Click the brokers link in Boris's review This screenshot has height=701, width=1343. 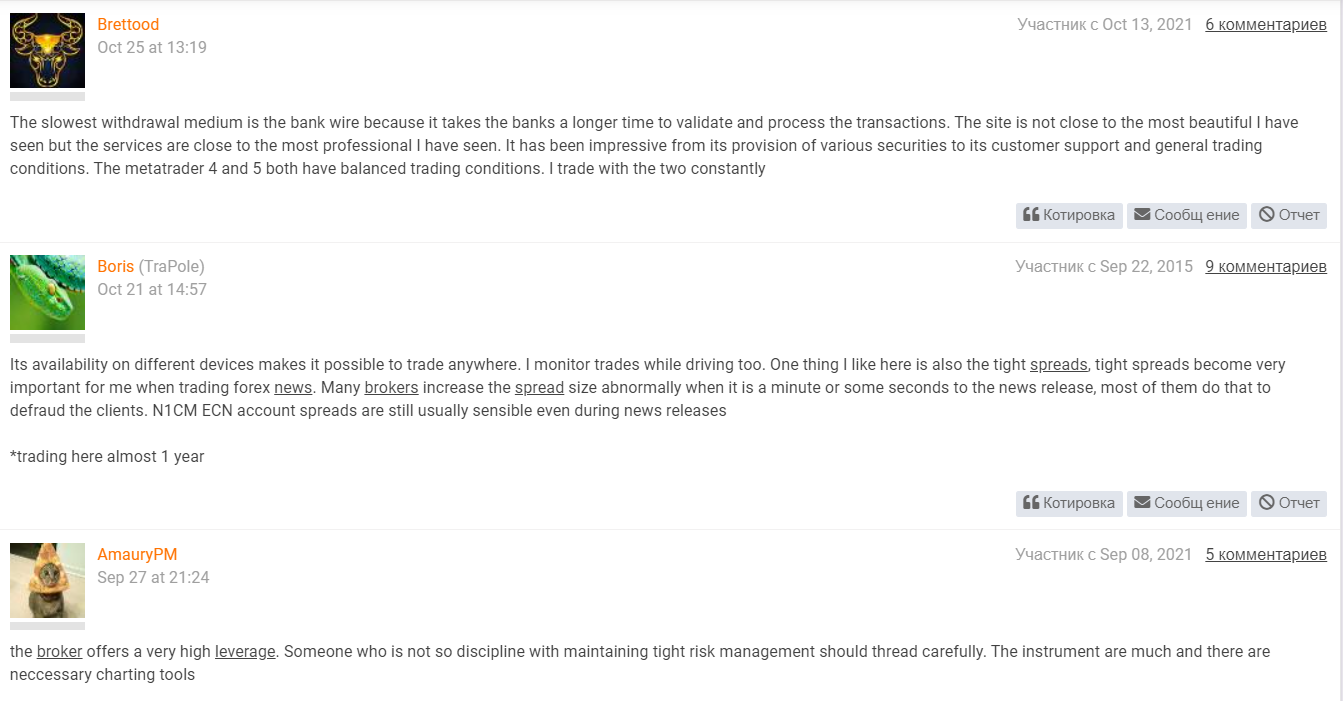pos(390,388)
